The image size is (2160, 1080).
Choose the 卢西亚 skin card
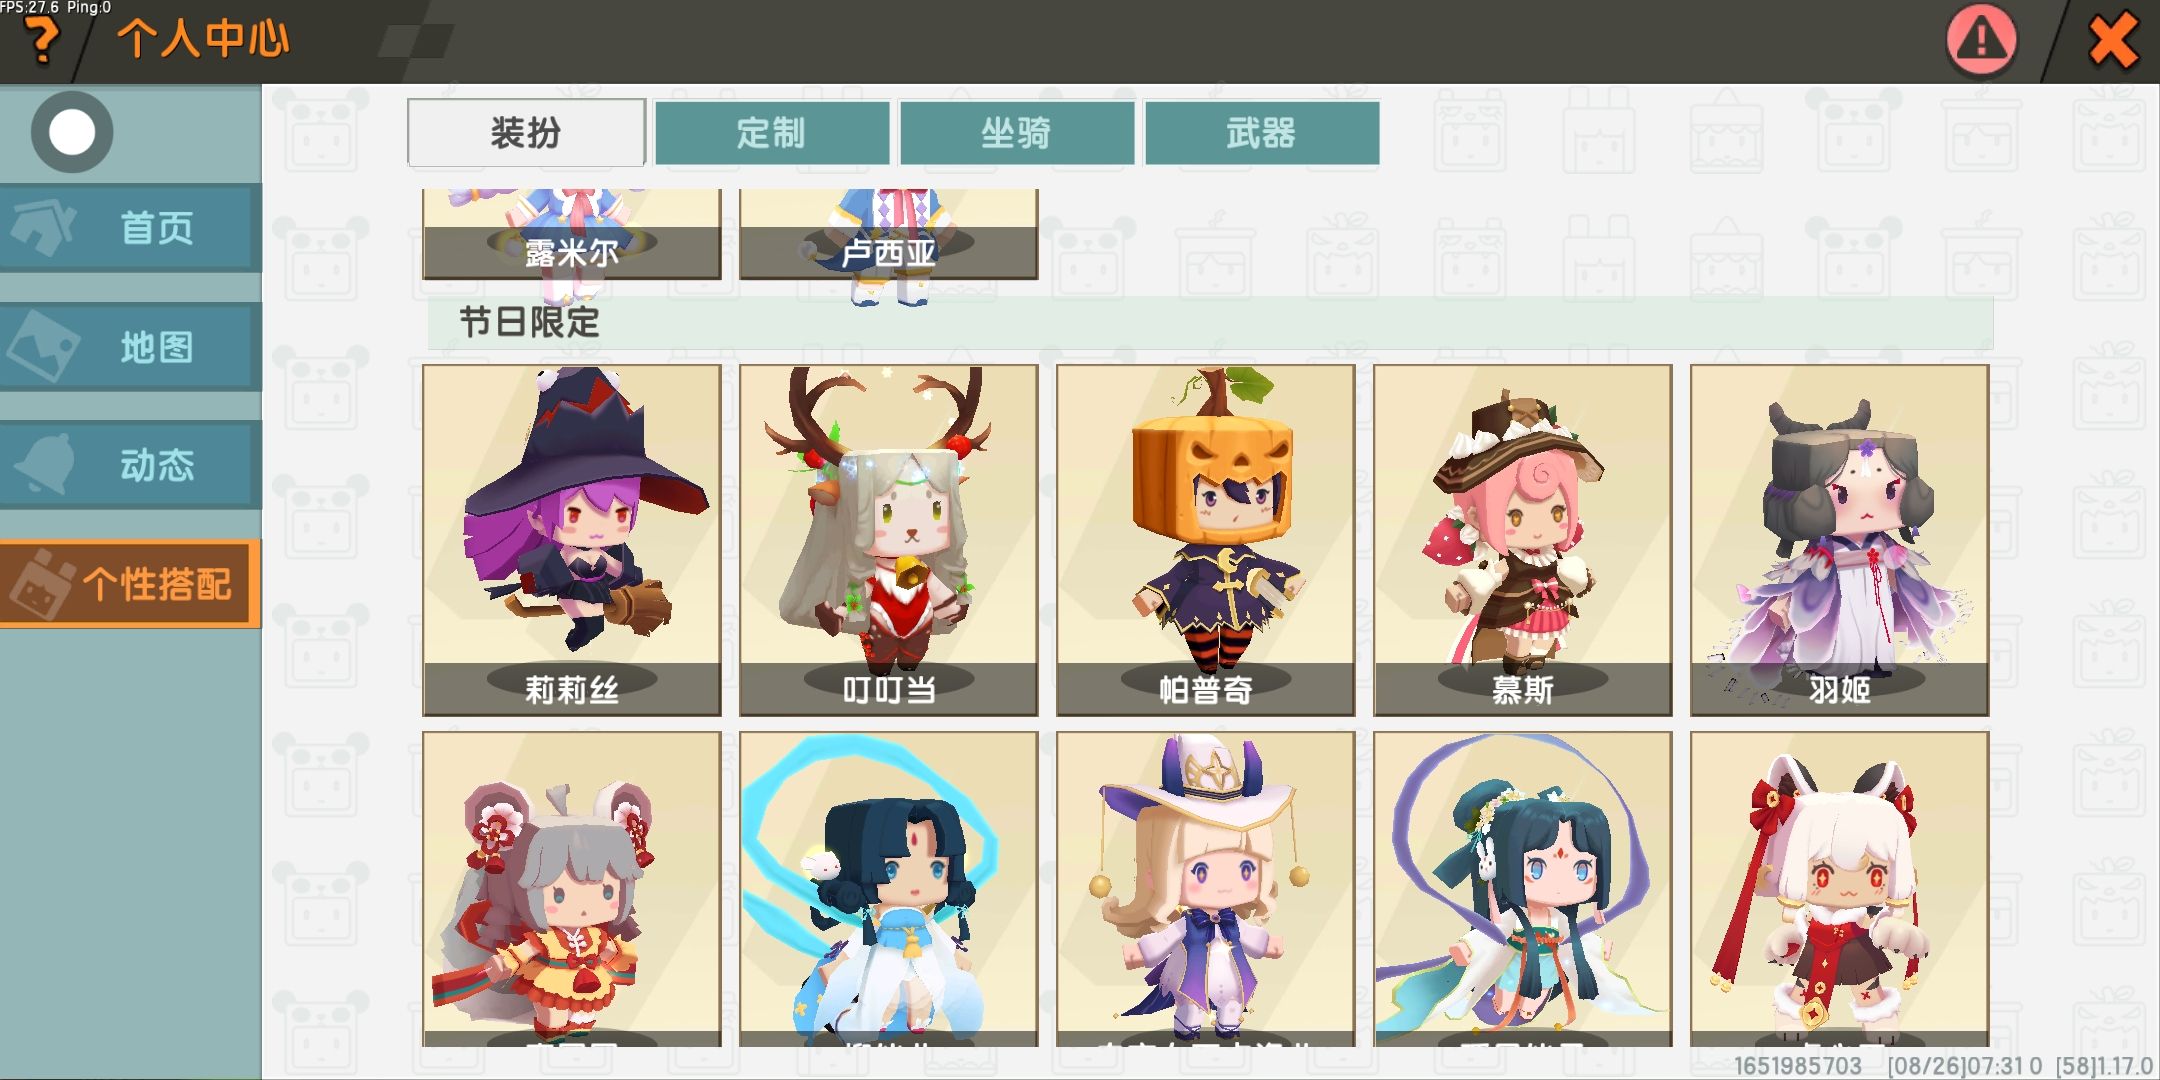tap(889, 234)
